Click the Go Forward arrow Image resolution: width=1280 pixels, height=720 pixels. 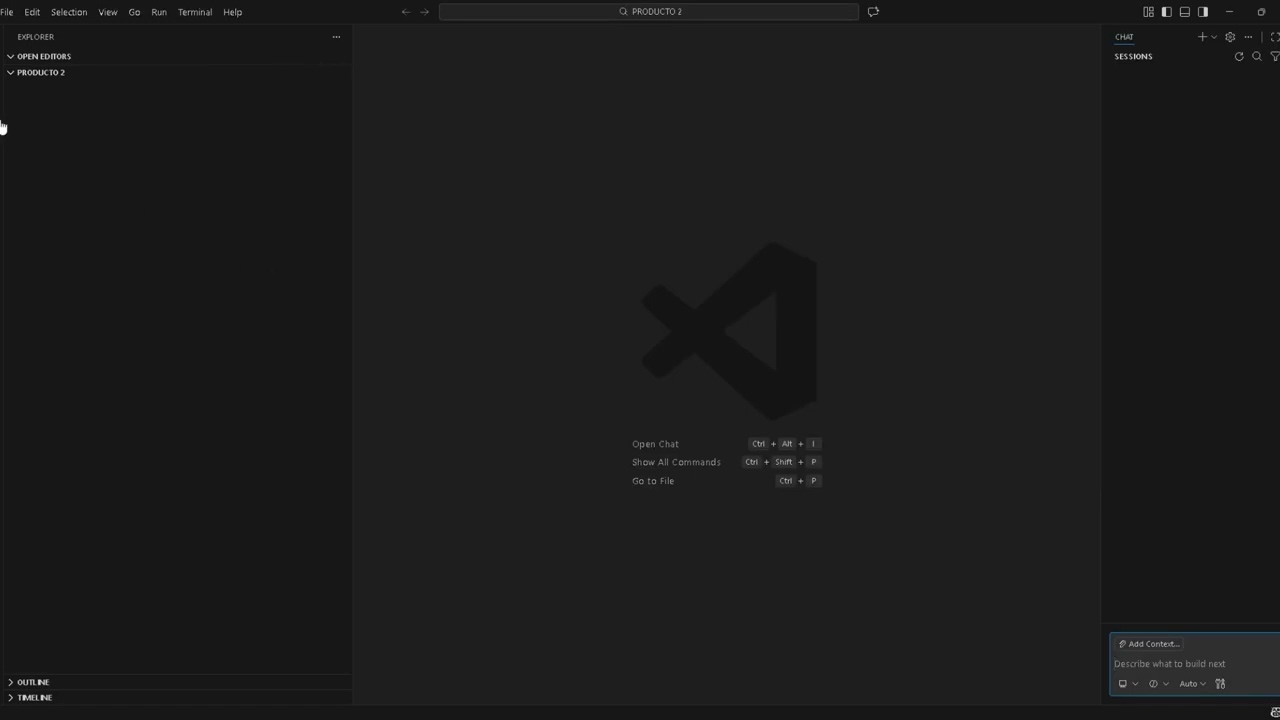pos(424,12)
